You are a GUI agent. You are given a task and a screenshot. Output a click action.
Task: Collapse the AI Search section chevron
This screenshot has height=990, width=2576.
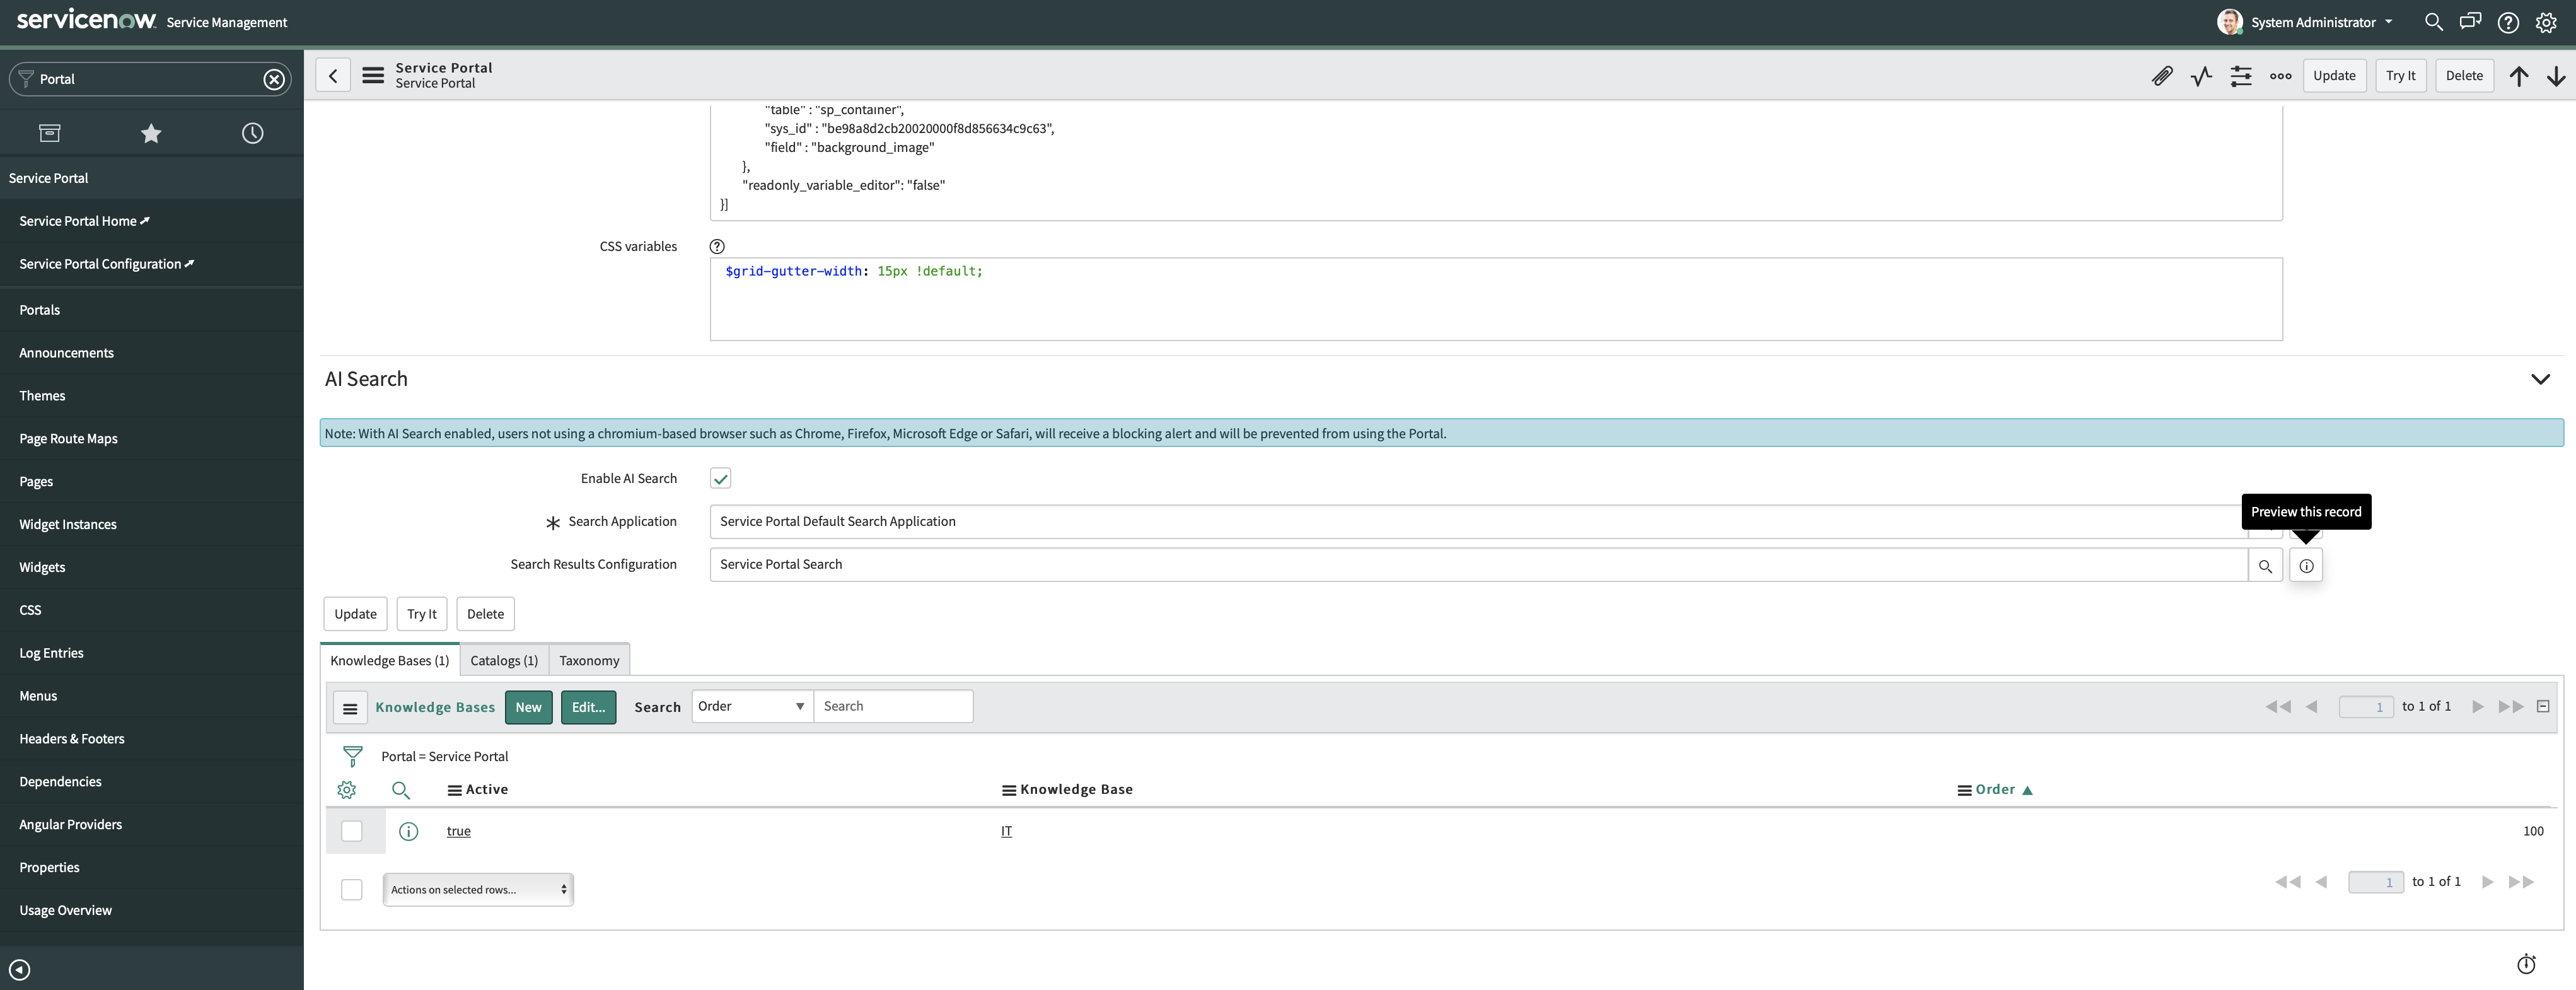point(2541,379)
